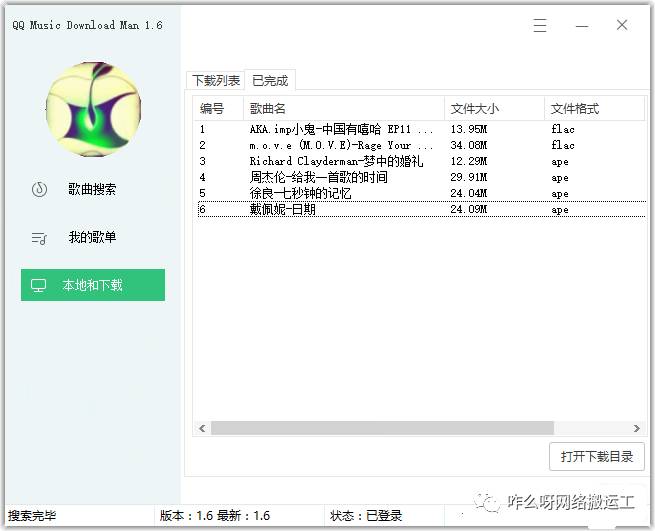The width and height of the screenshot is (655, 531).
Task: Click the left arrow of horizontal scrollbar
Action: pyautogui.click(x=202, y=428)
